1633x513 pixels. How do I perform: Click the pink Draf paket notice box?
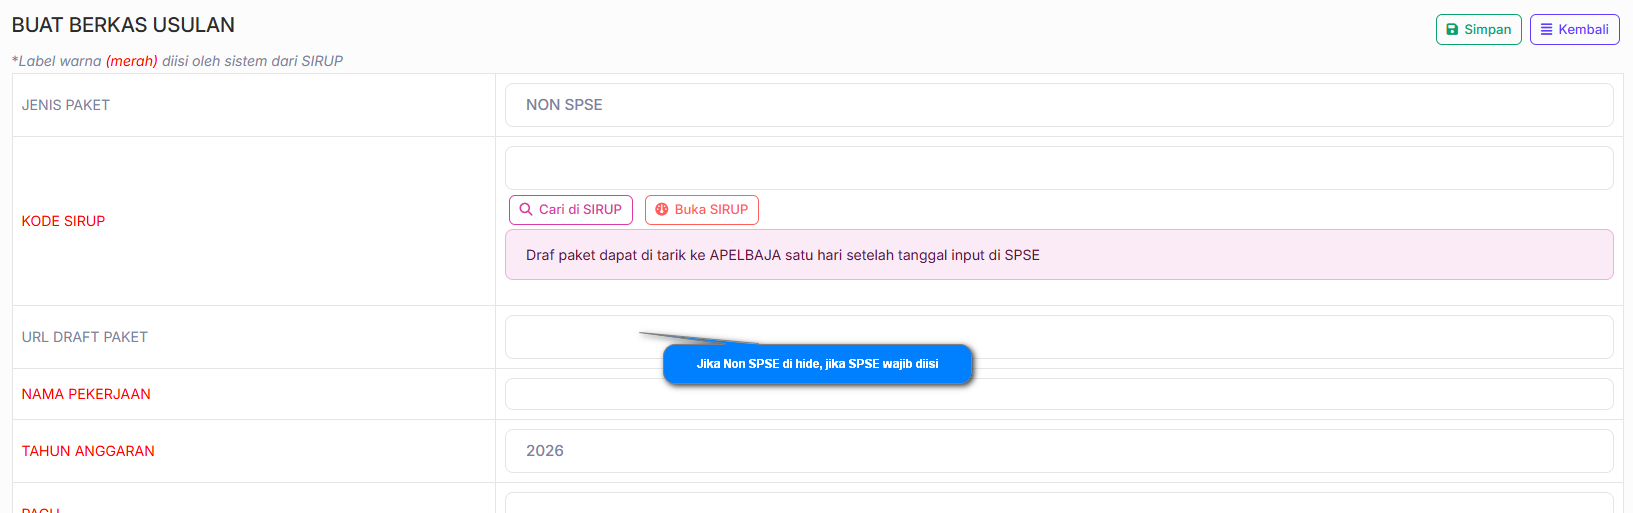pyautogui.click(x=1058, y=255)
